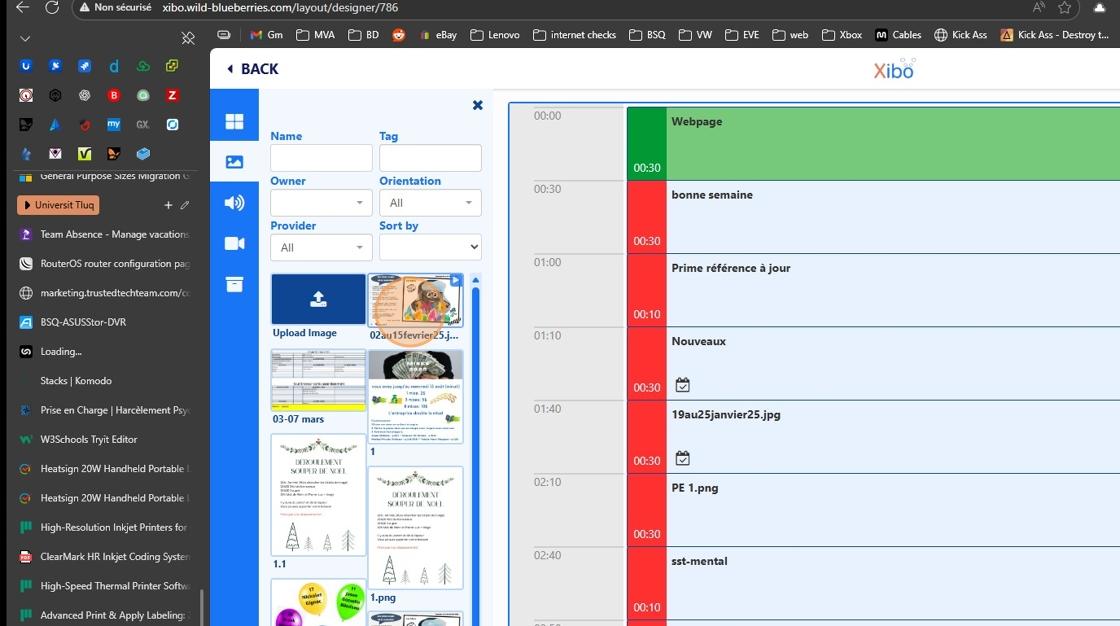Image resolution: width=1120 pixels, height=626 pixels.
Task: Open the Sort by select box
Action: pyautogui.click(x=430, y=248)
